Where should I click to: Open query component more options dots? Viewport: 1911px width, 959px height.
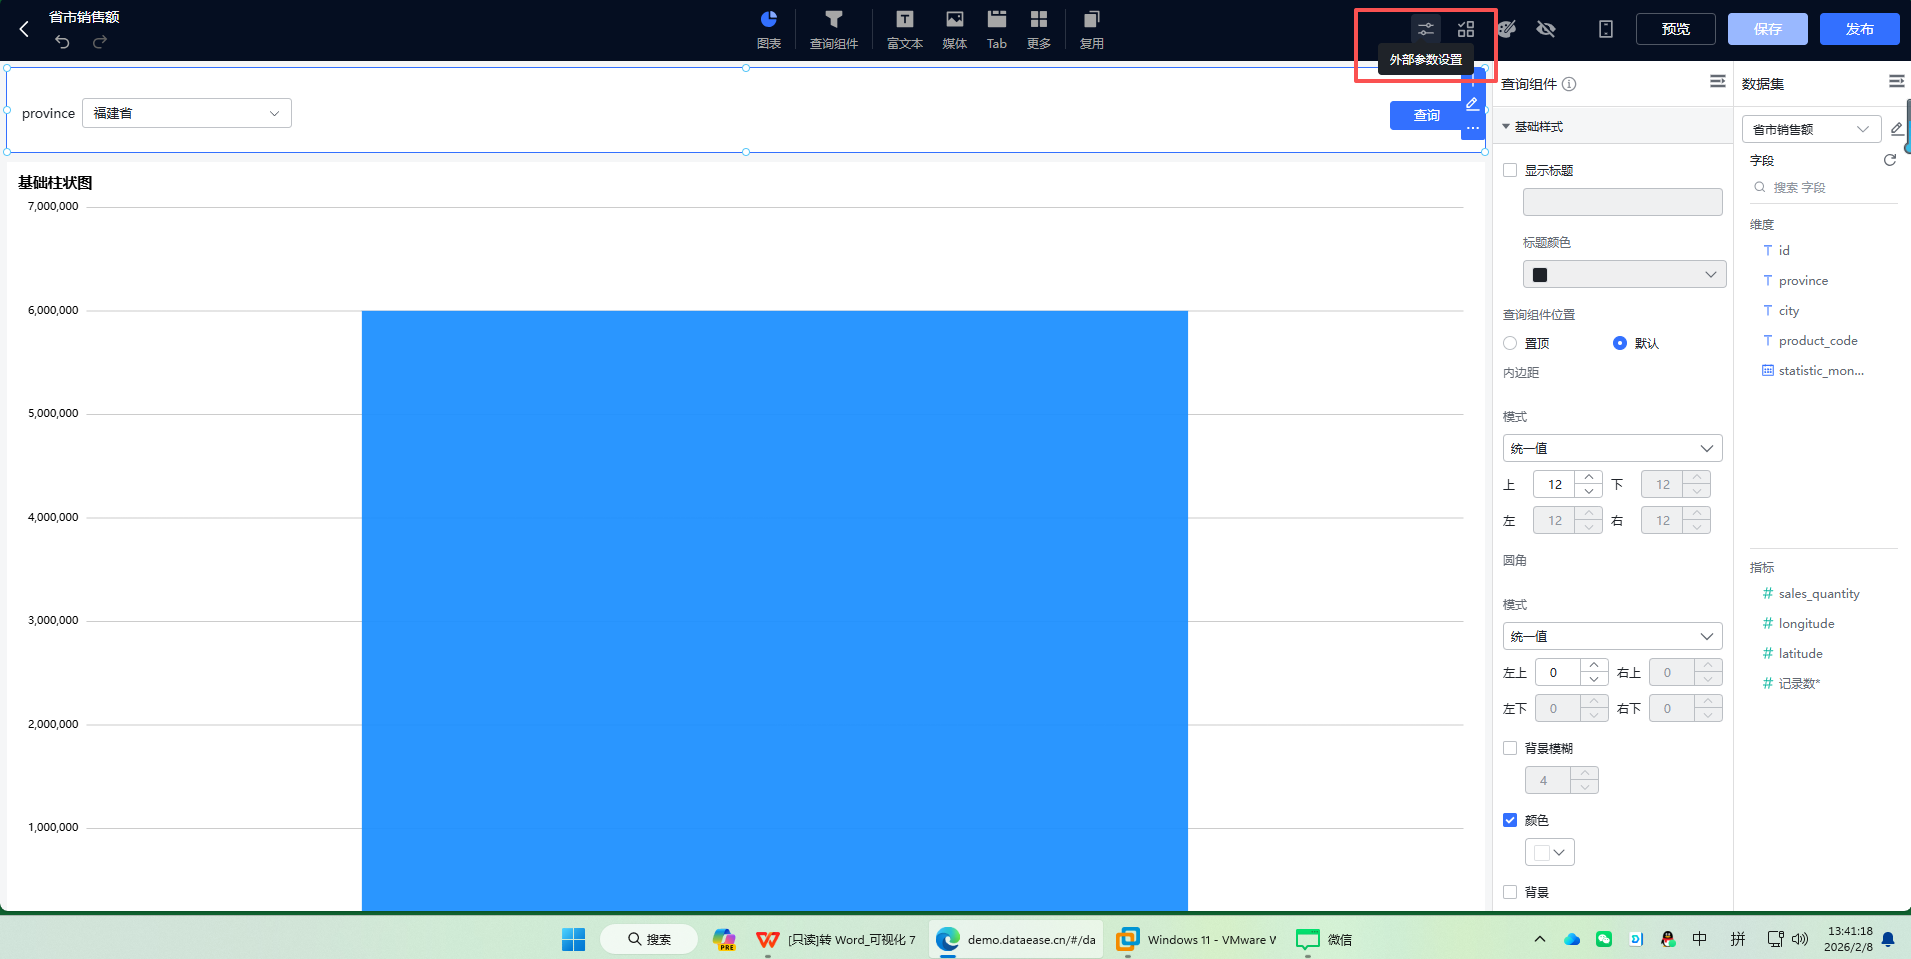[1472, 128]
